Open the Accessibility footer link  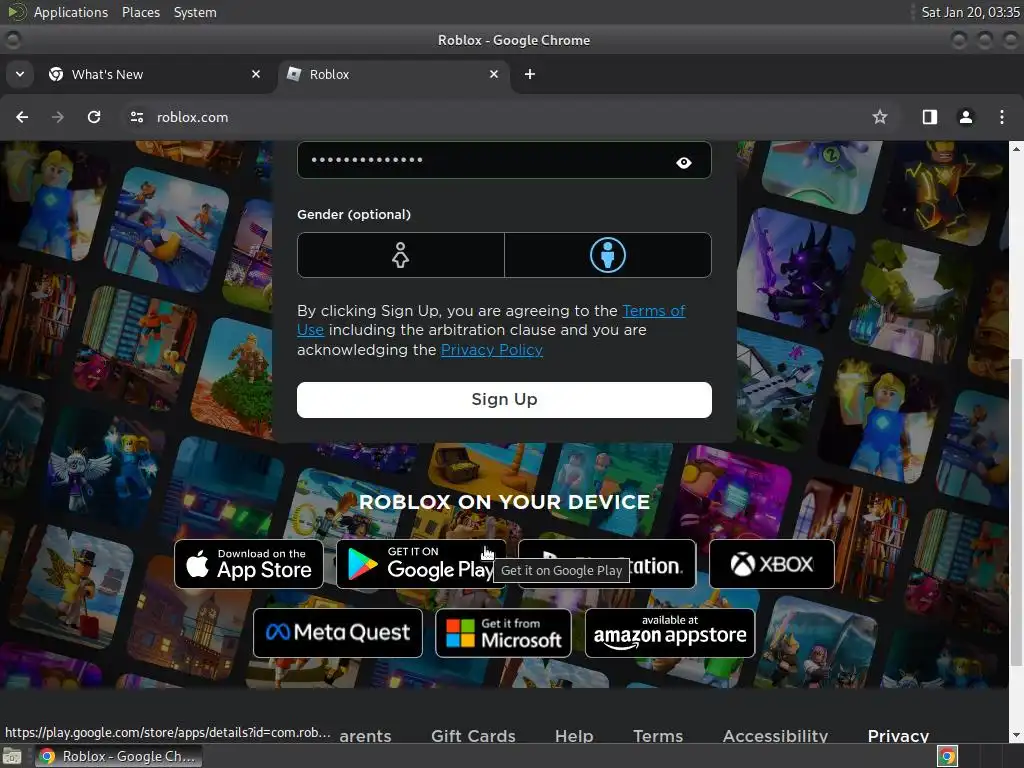click(775, 736)
